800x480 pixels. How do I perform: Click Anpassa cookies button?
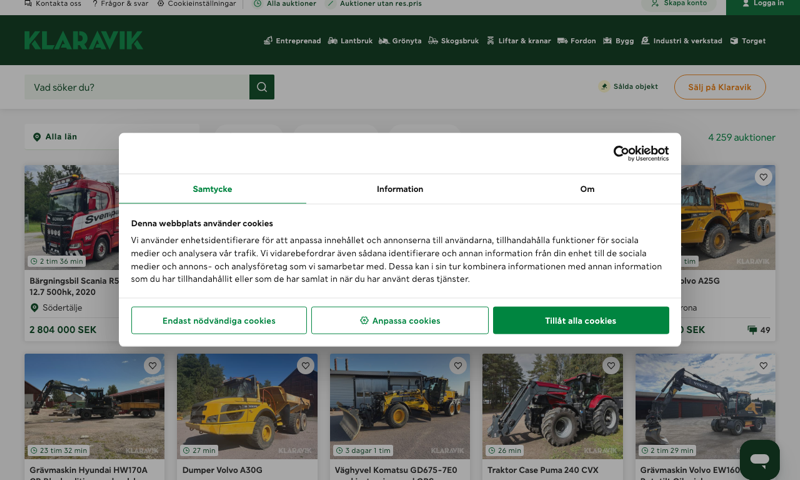[400, 321]
